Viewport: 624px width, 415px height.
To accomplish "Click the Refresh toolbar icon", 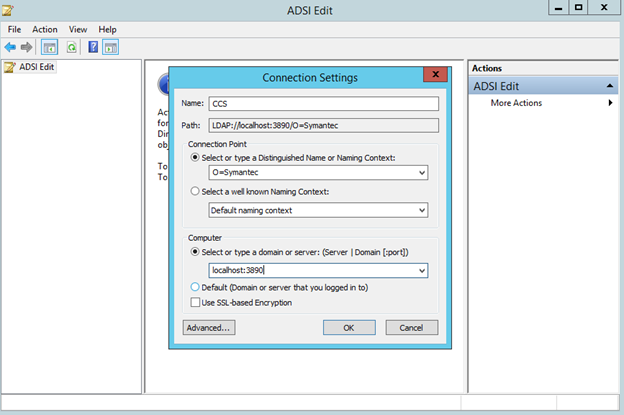I will pos(71,47).
